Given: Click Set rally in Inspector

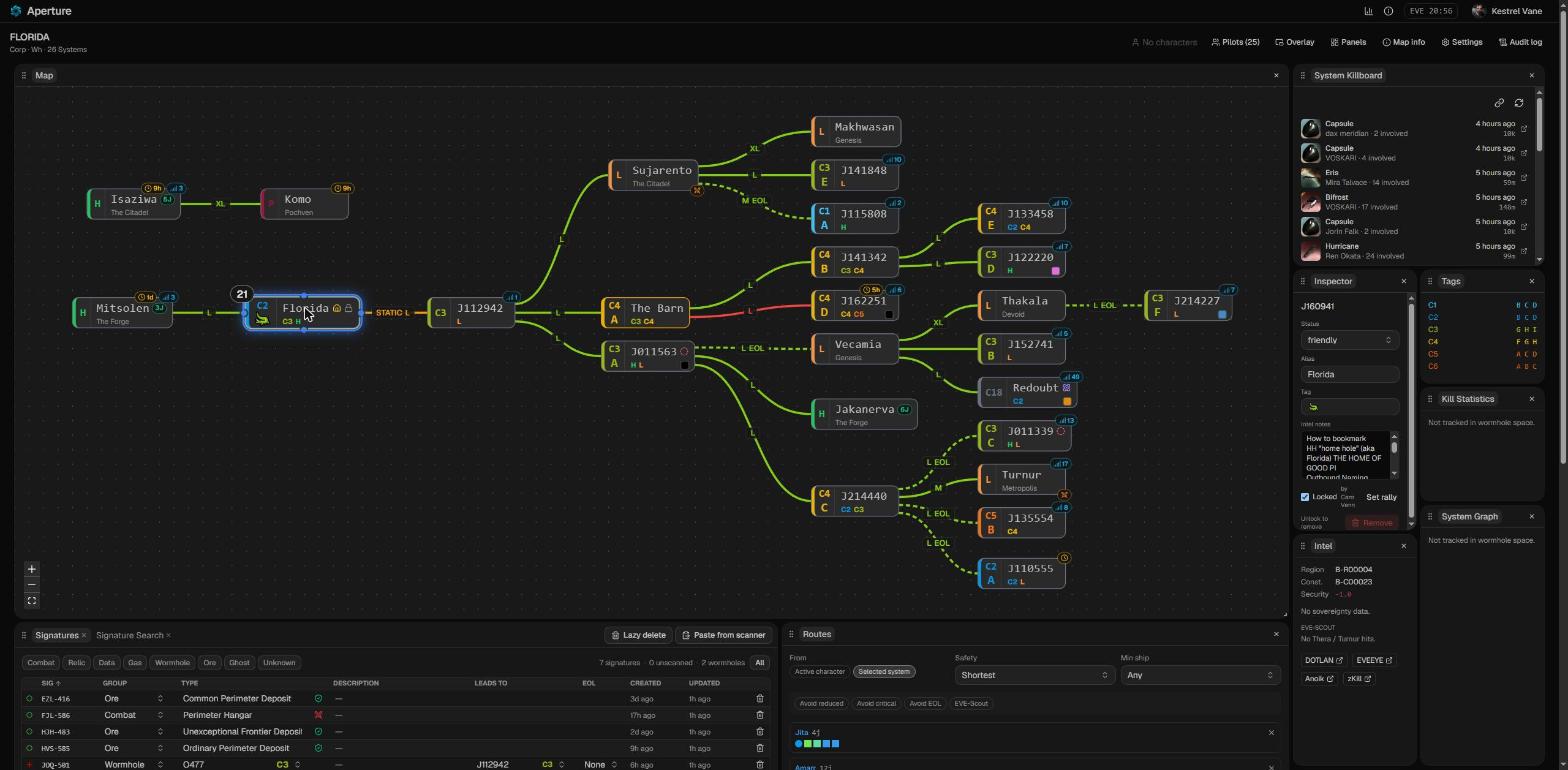Looking at the screenshot, I should click(1381, 497).
